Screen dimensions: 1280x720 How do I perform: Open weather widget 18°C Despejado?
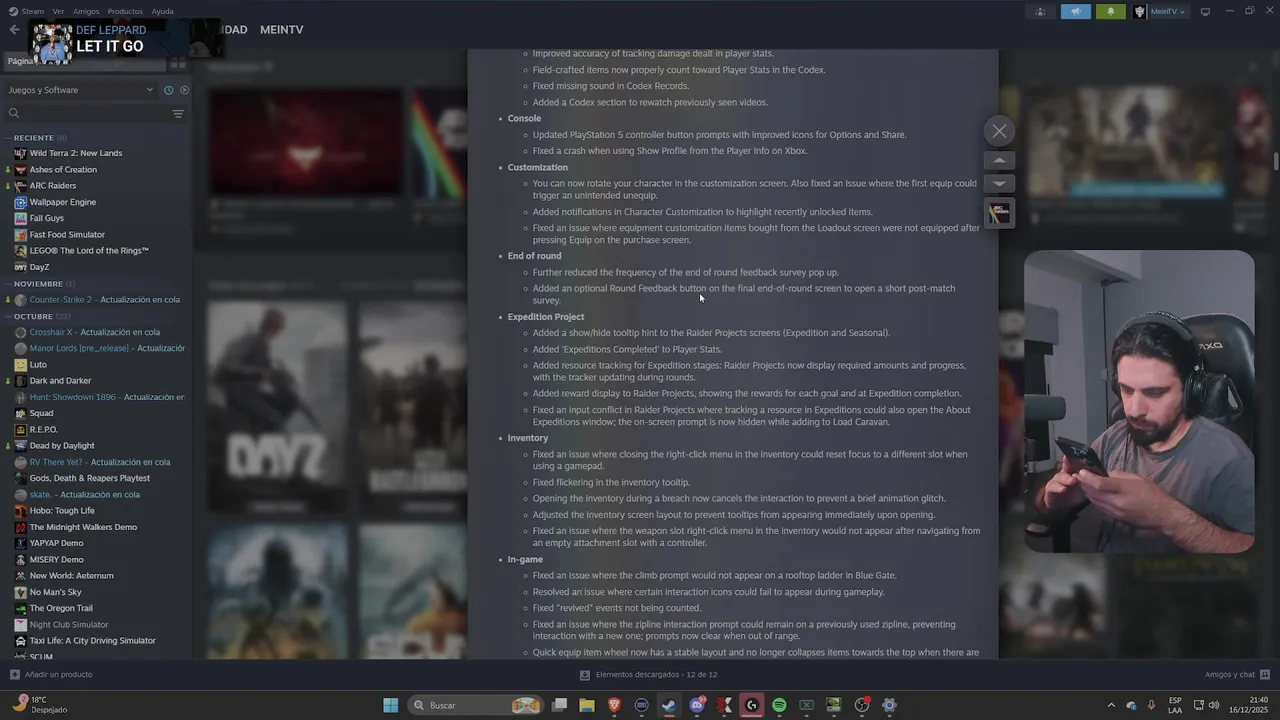coord(40,705)
